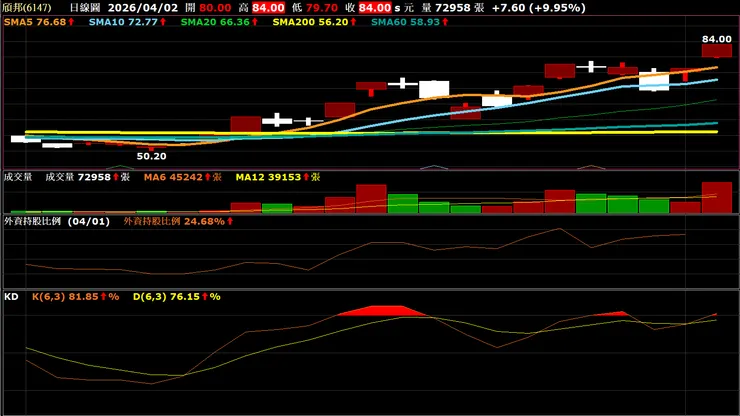740x416 pixels.
Task: Click the MA6 45242 volume legend
Action: click(183, 177)
